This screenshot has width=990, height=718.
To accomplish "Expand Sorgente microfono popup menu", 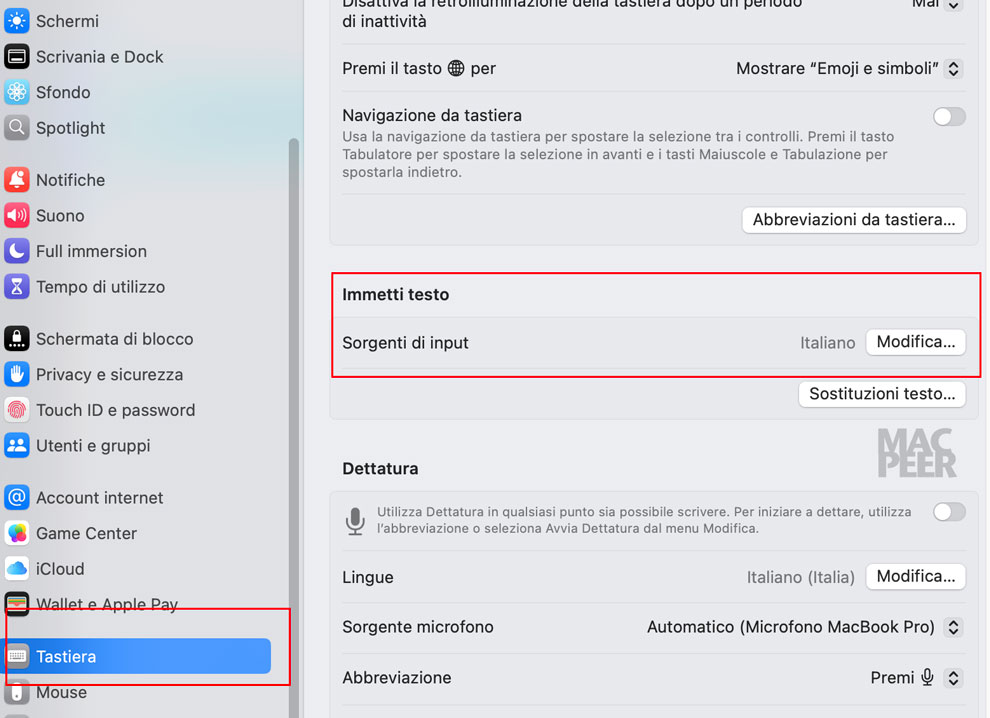I will click(x=804, y=627).
